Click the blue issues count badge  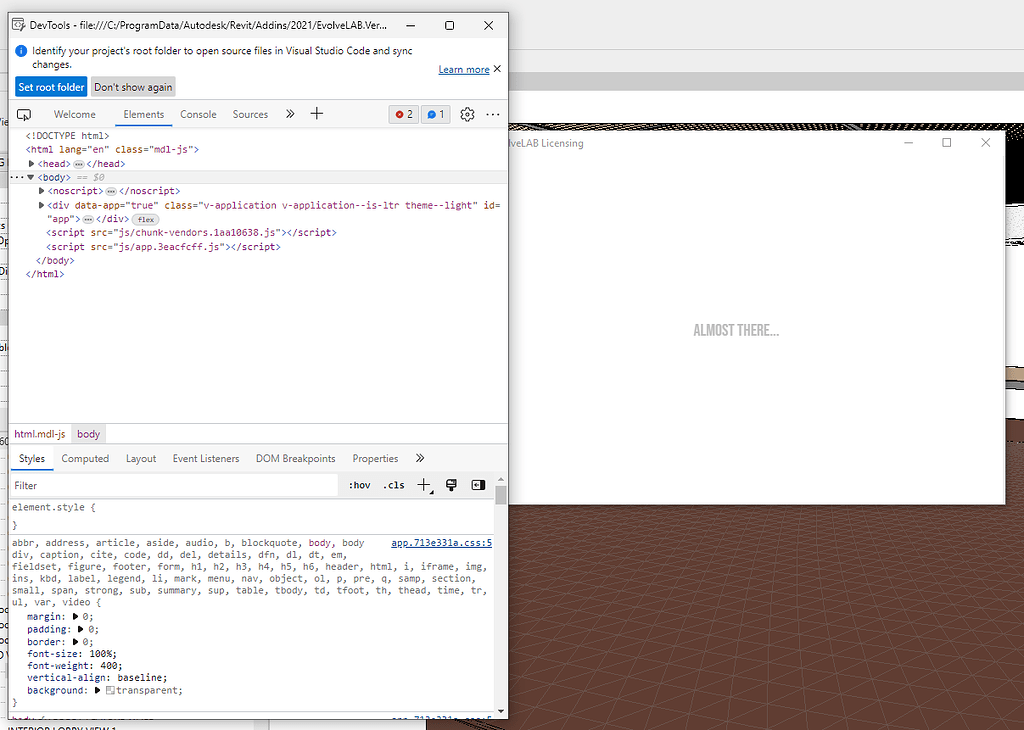[435, 115]
